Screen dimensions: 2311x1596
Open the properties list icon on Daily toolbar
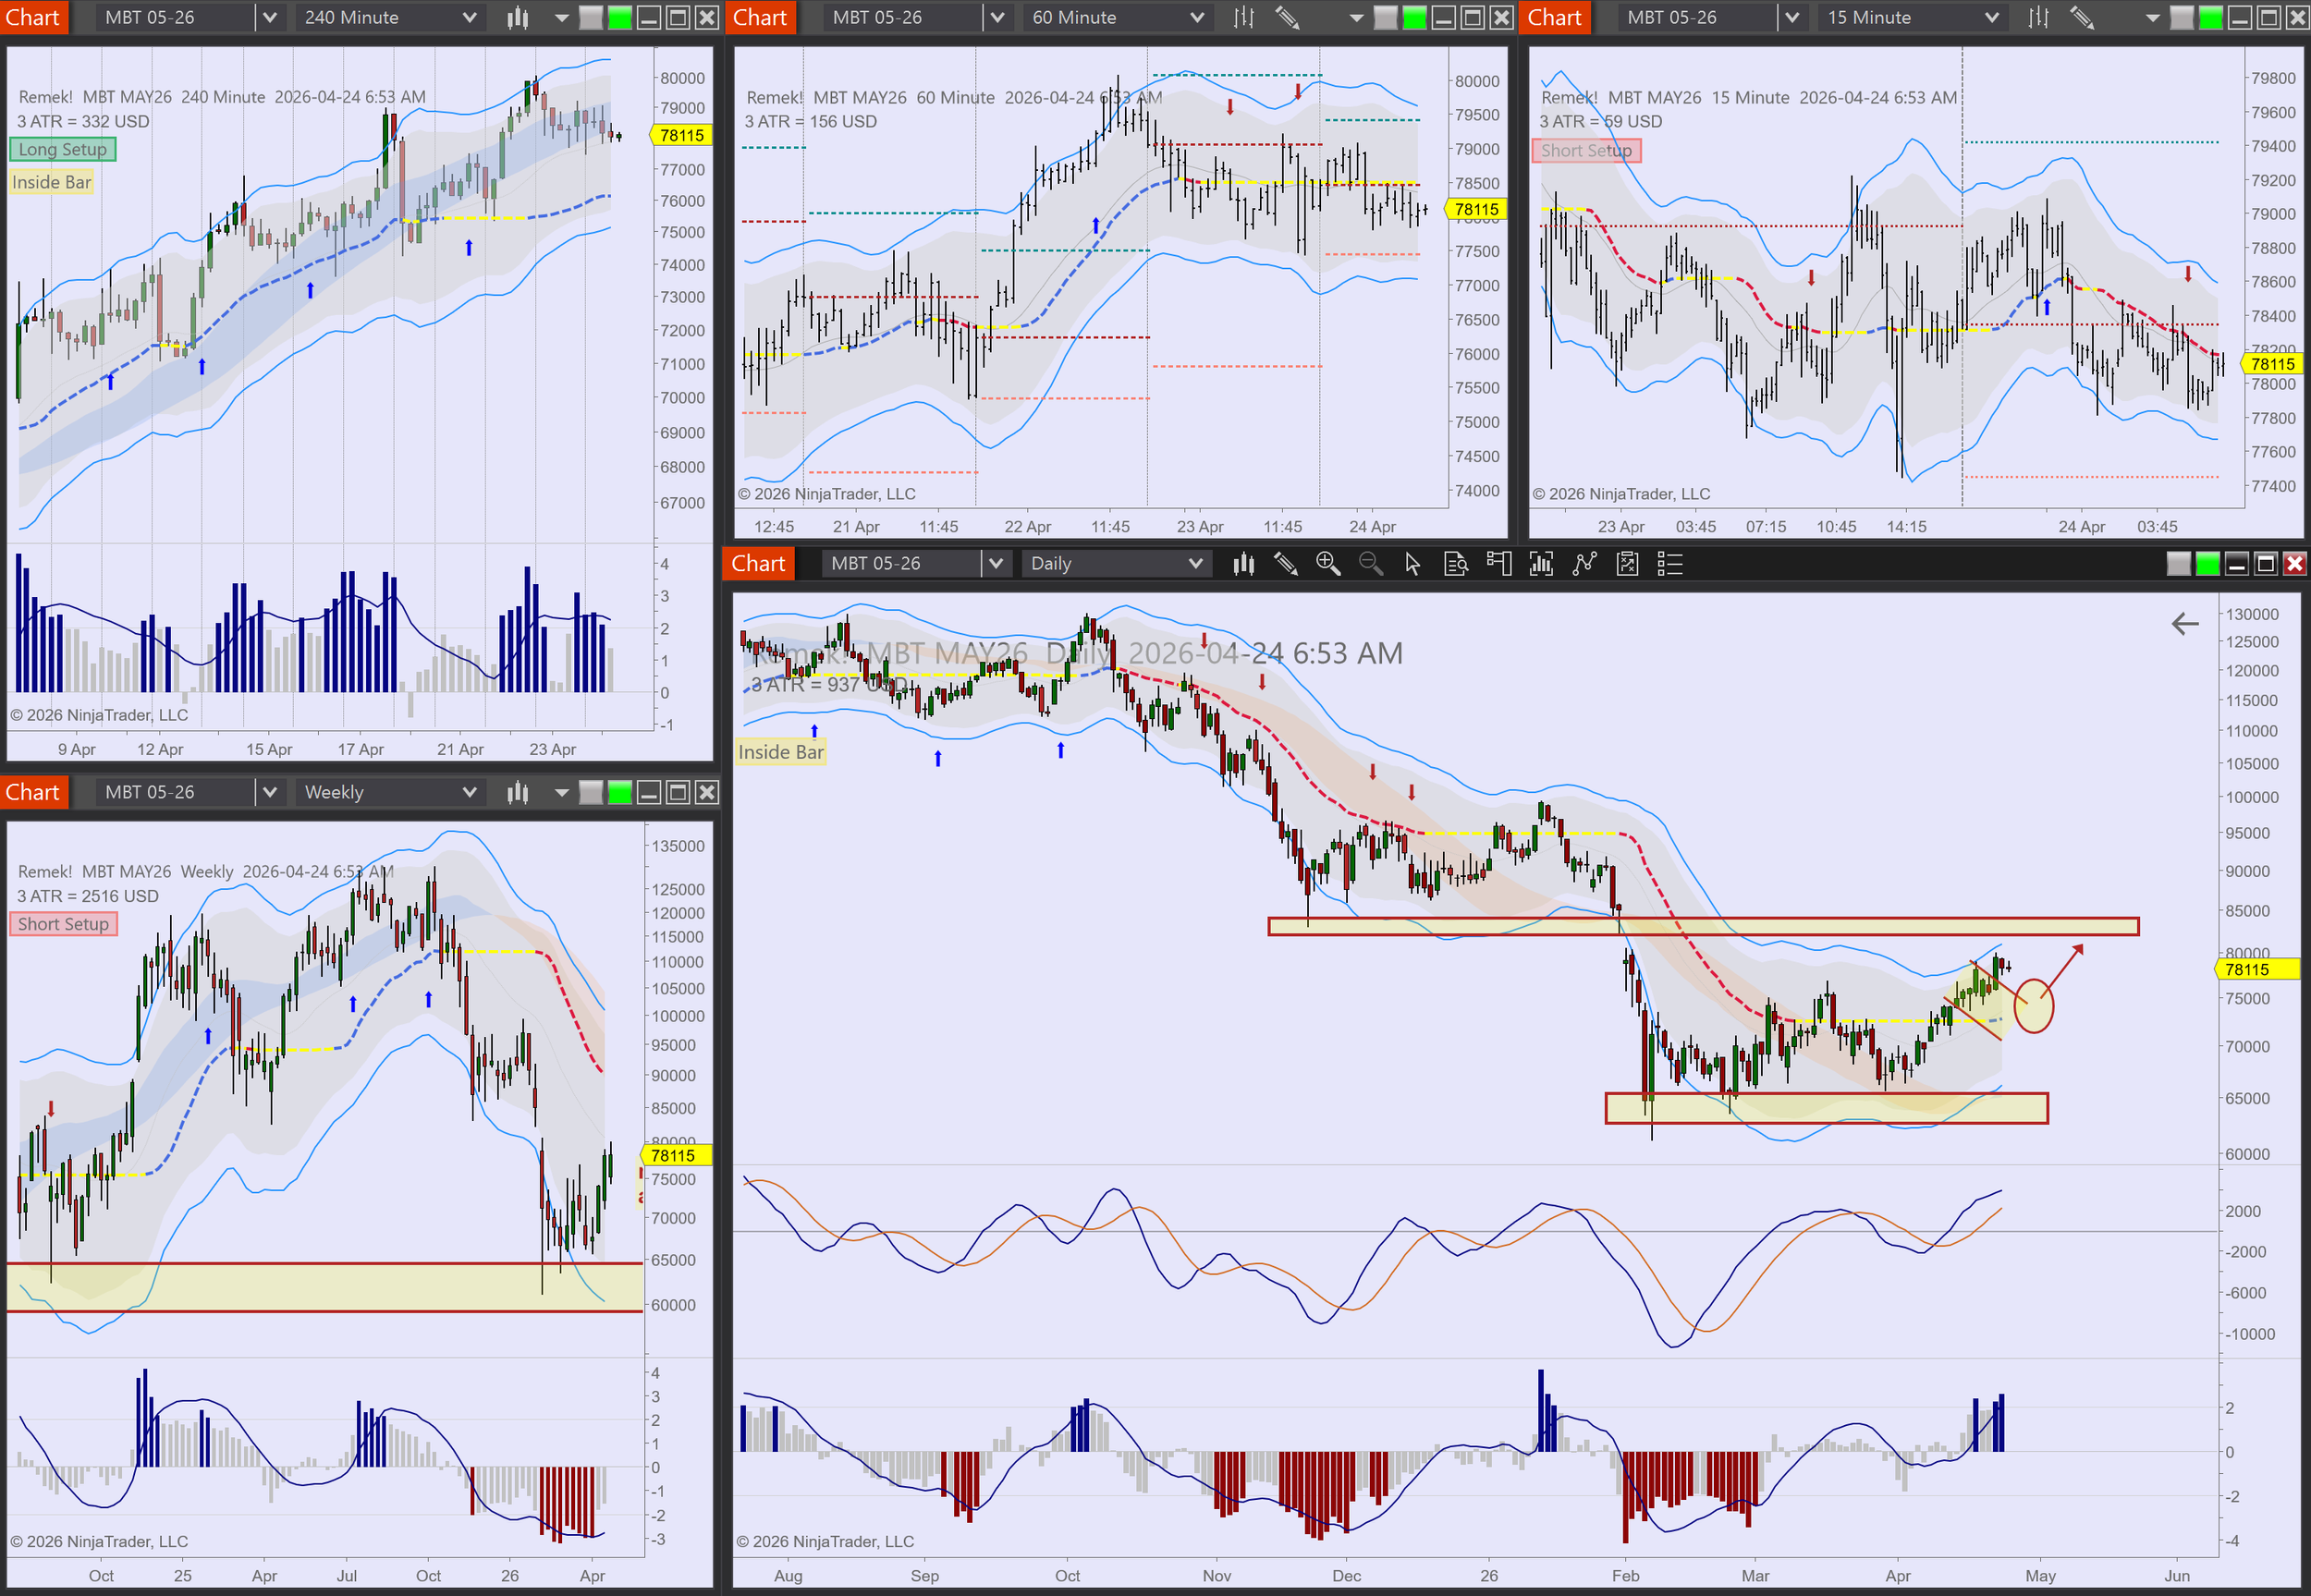1669,564
